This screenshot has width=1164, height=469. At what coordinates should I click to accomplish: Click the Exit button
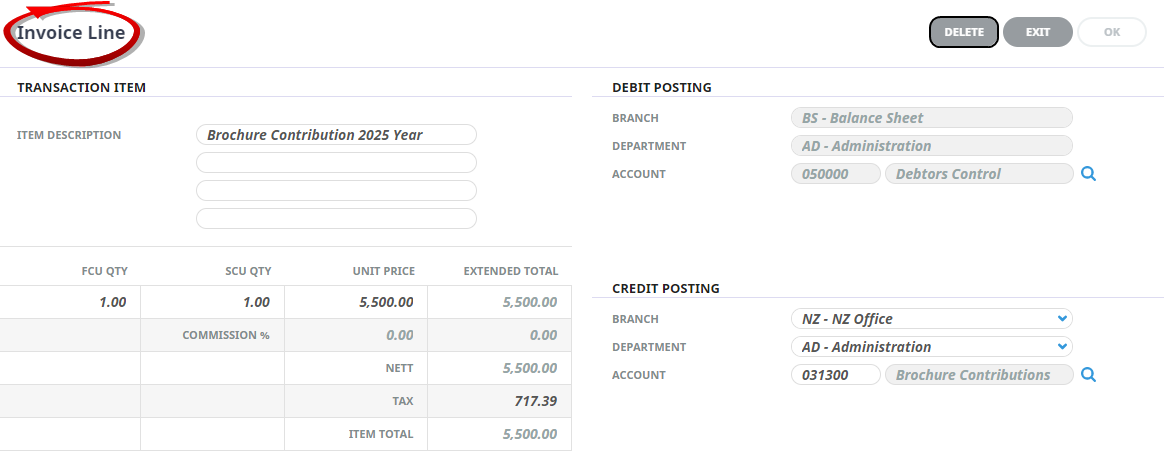coord(1037,32)
